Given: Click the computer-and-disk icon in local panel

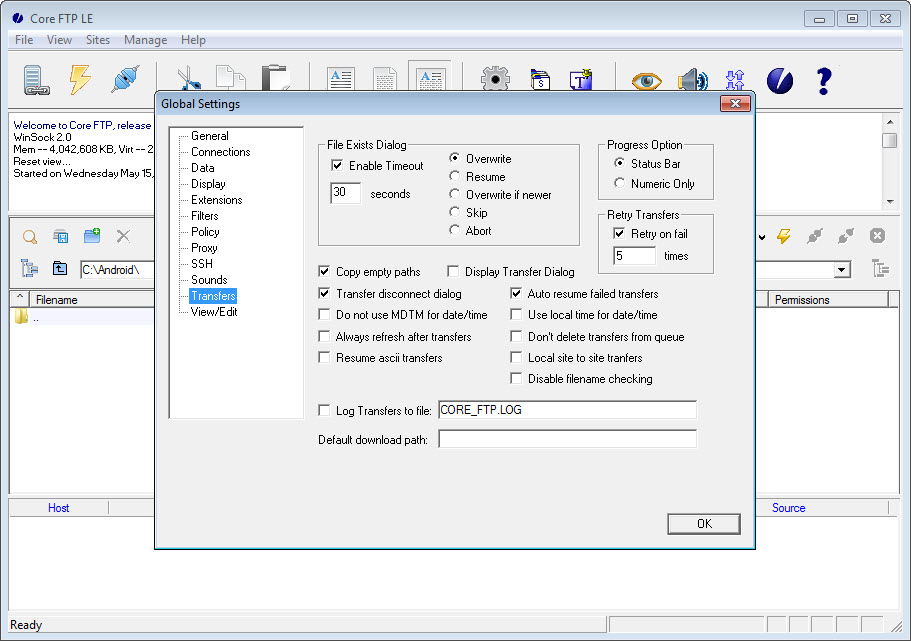Looking at the screenshot, I should pyautogui.click(x=61, y=237).
